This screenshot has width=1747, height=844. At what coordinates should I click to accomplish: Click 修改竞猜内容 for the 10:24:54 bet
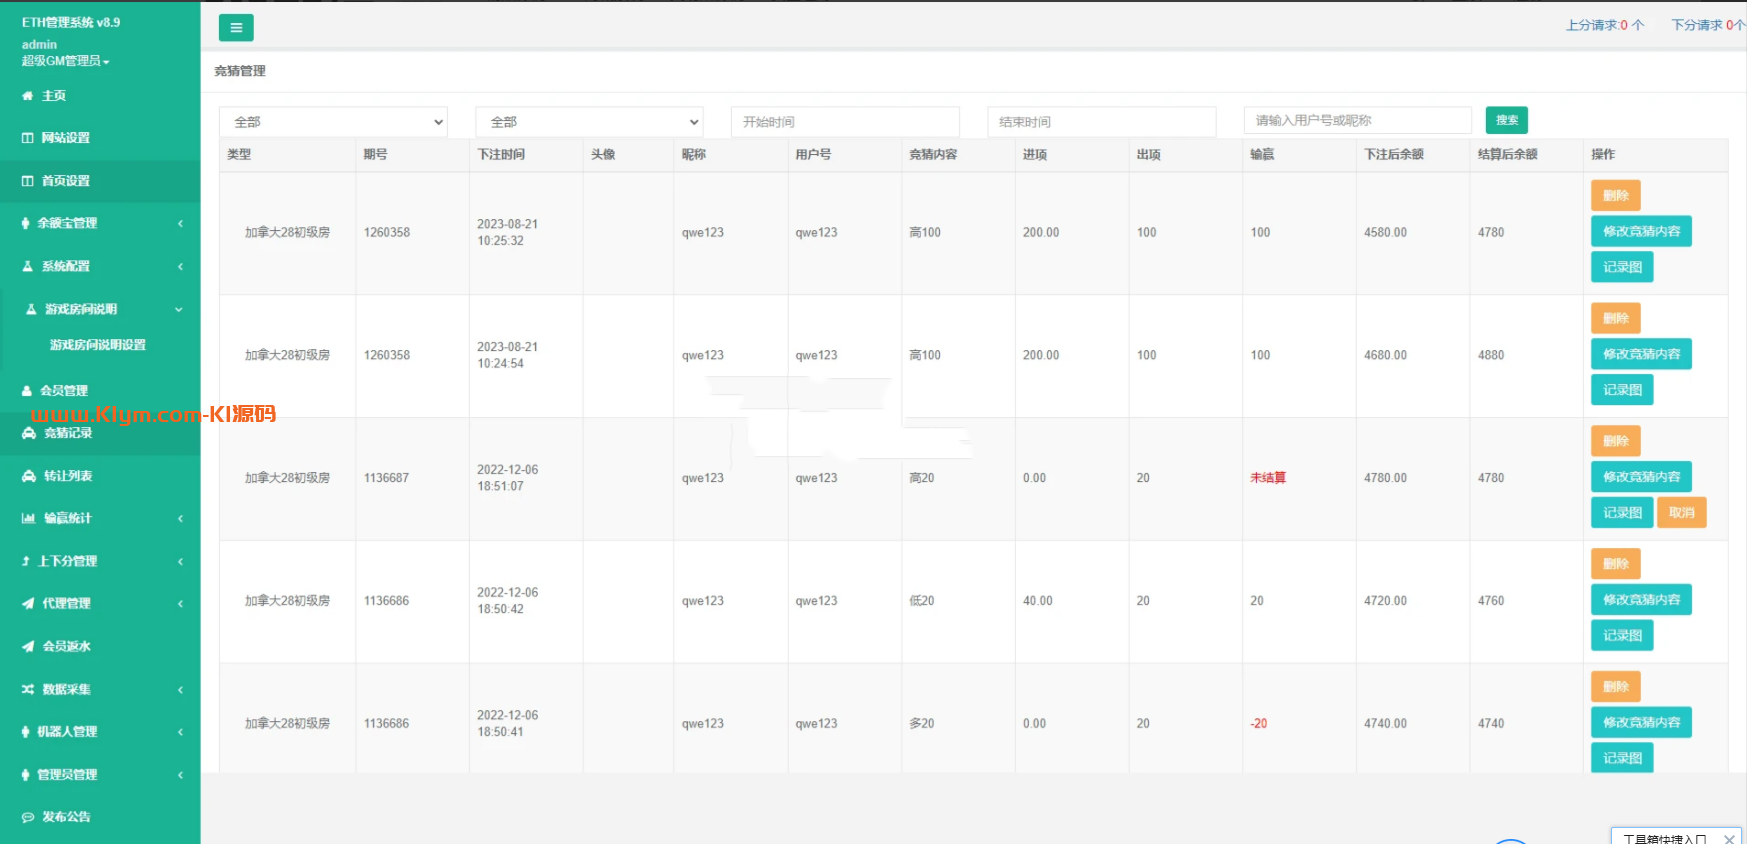[1641, 354]
